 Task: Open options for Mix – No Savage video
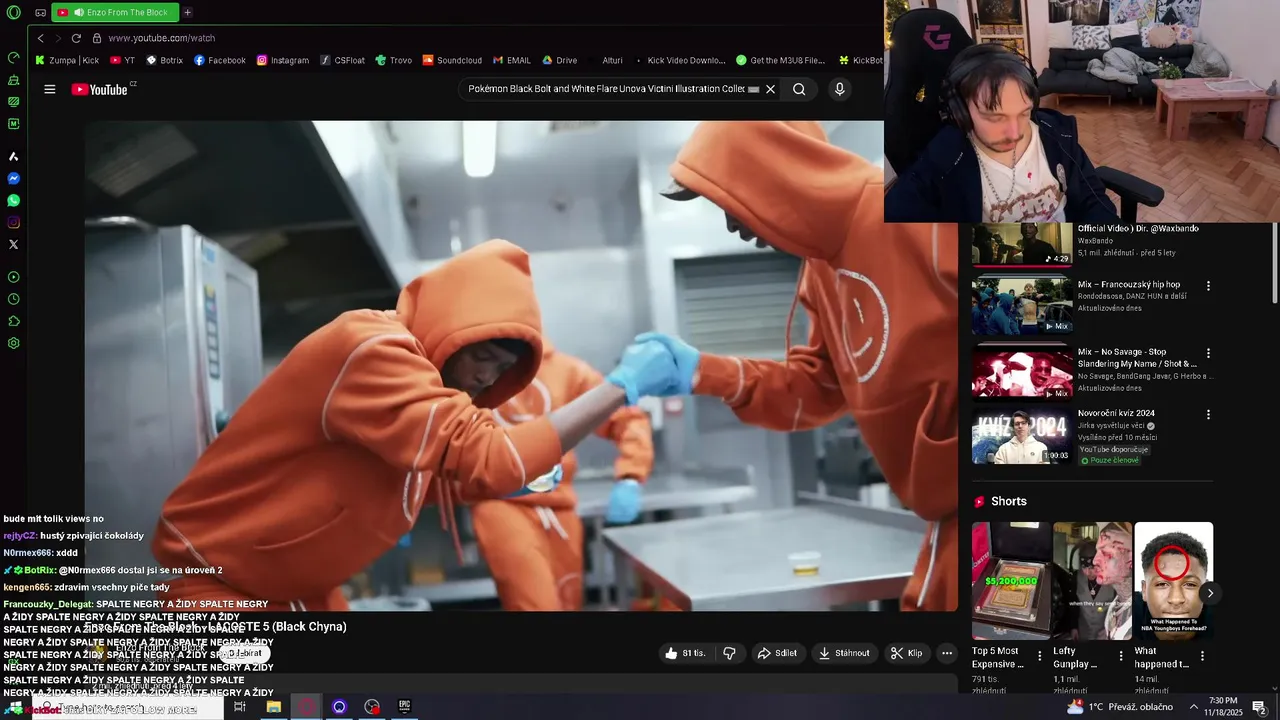(1208, 353)
